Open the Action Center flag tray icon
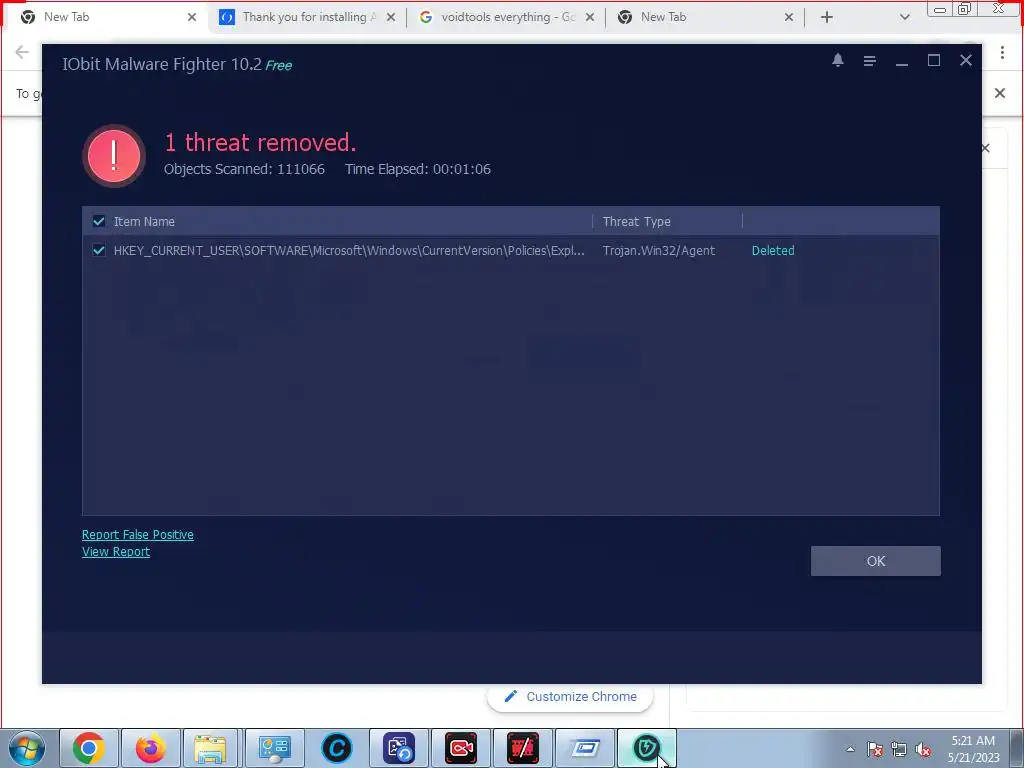Image resolution: width=1024 pixels, height=768 pixels. (x=875, y=749)
